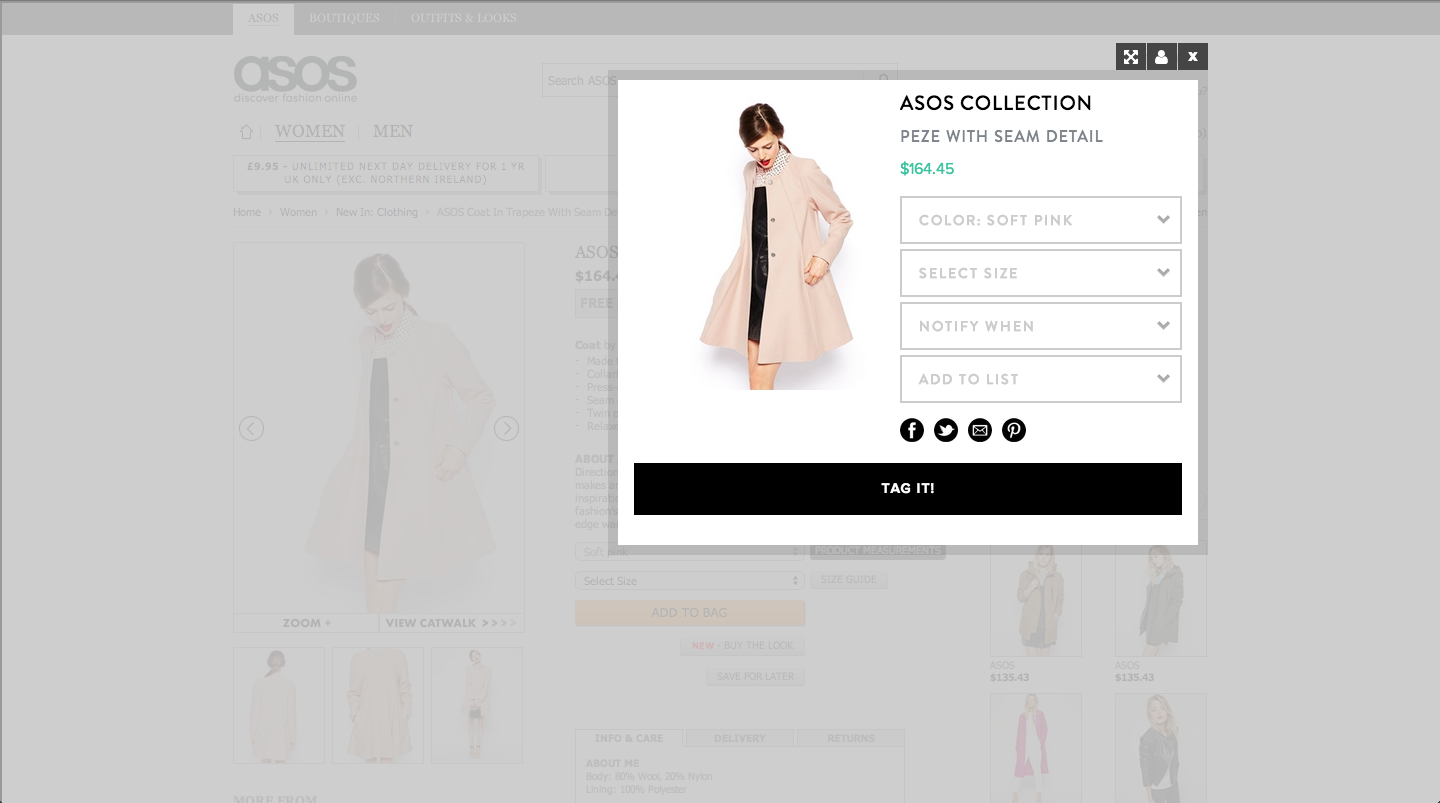Expand the popup's Select Size dropdown
This screenshot has width=1440, height=803.
(1041, 273)
